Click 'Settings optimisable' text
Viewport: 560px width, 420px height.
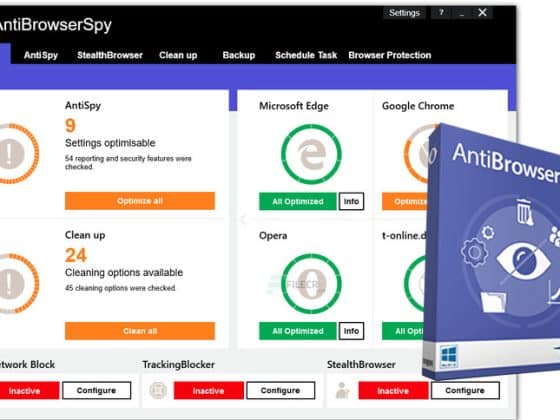110,143
